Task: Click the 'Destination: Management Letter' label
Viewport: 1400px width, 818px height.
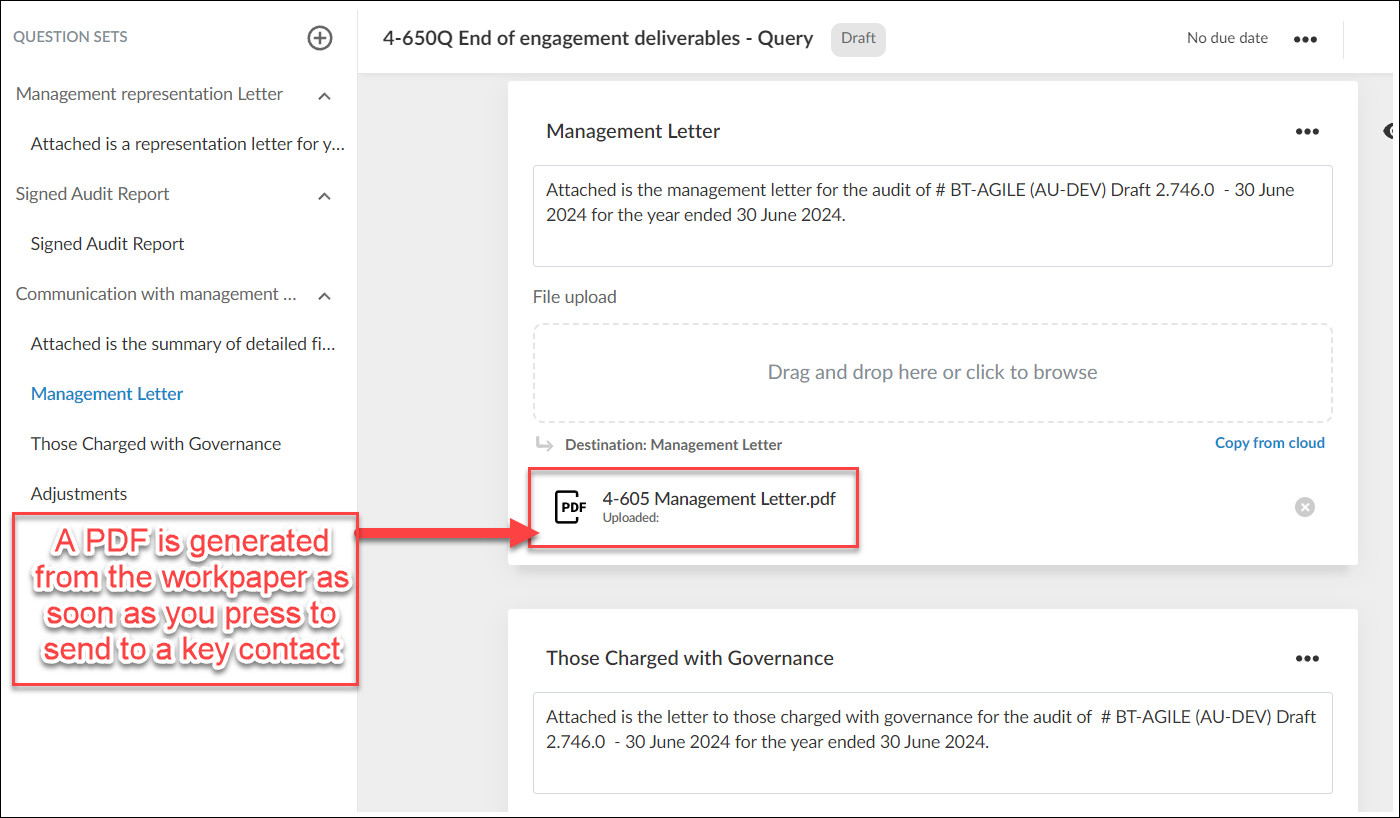Action: (674, 445)
